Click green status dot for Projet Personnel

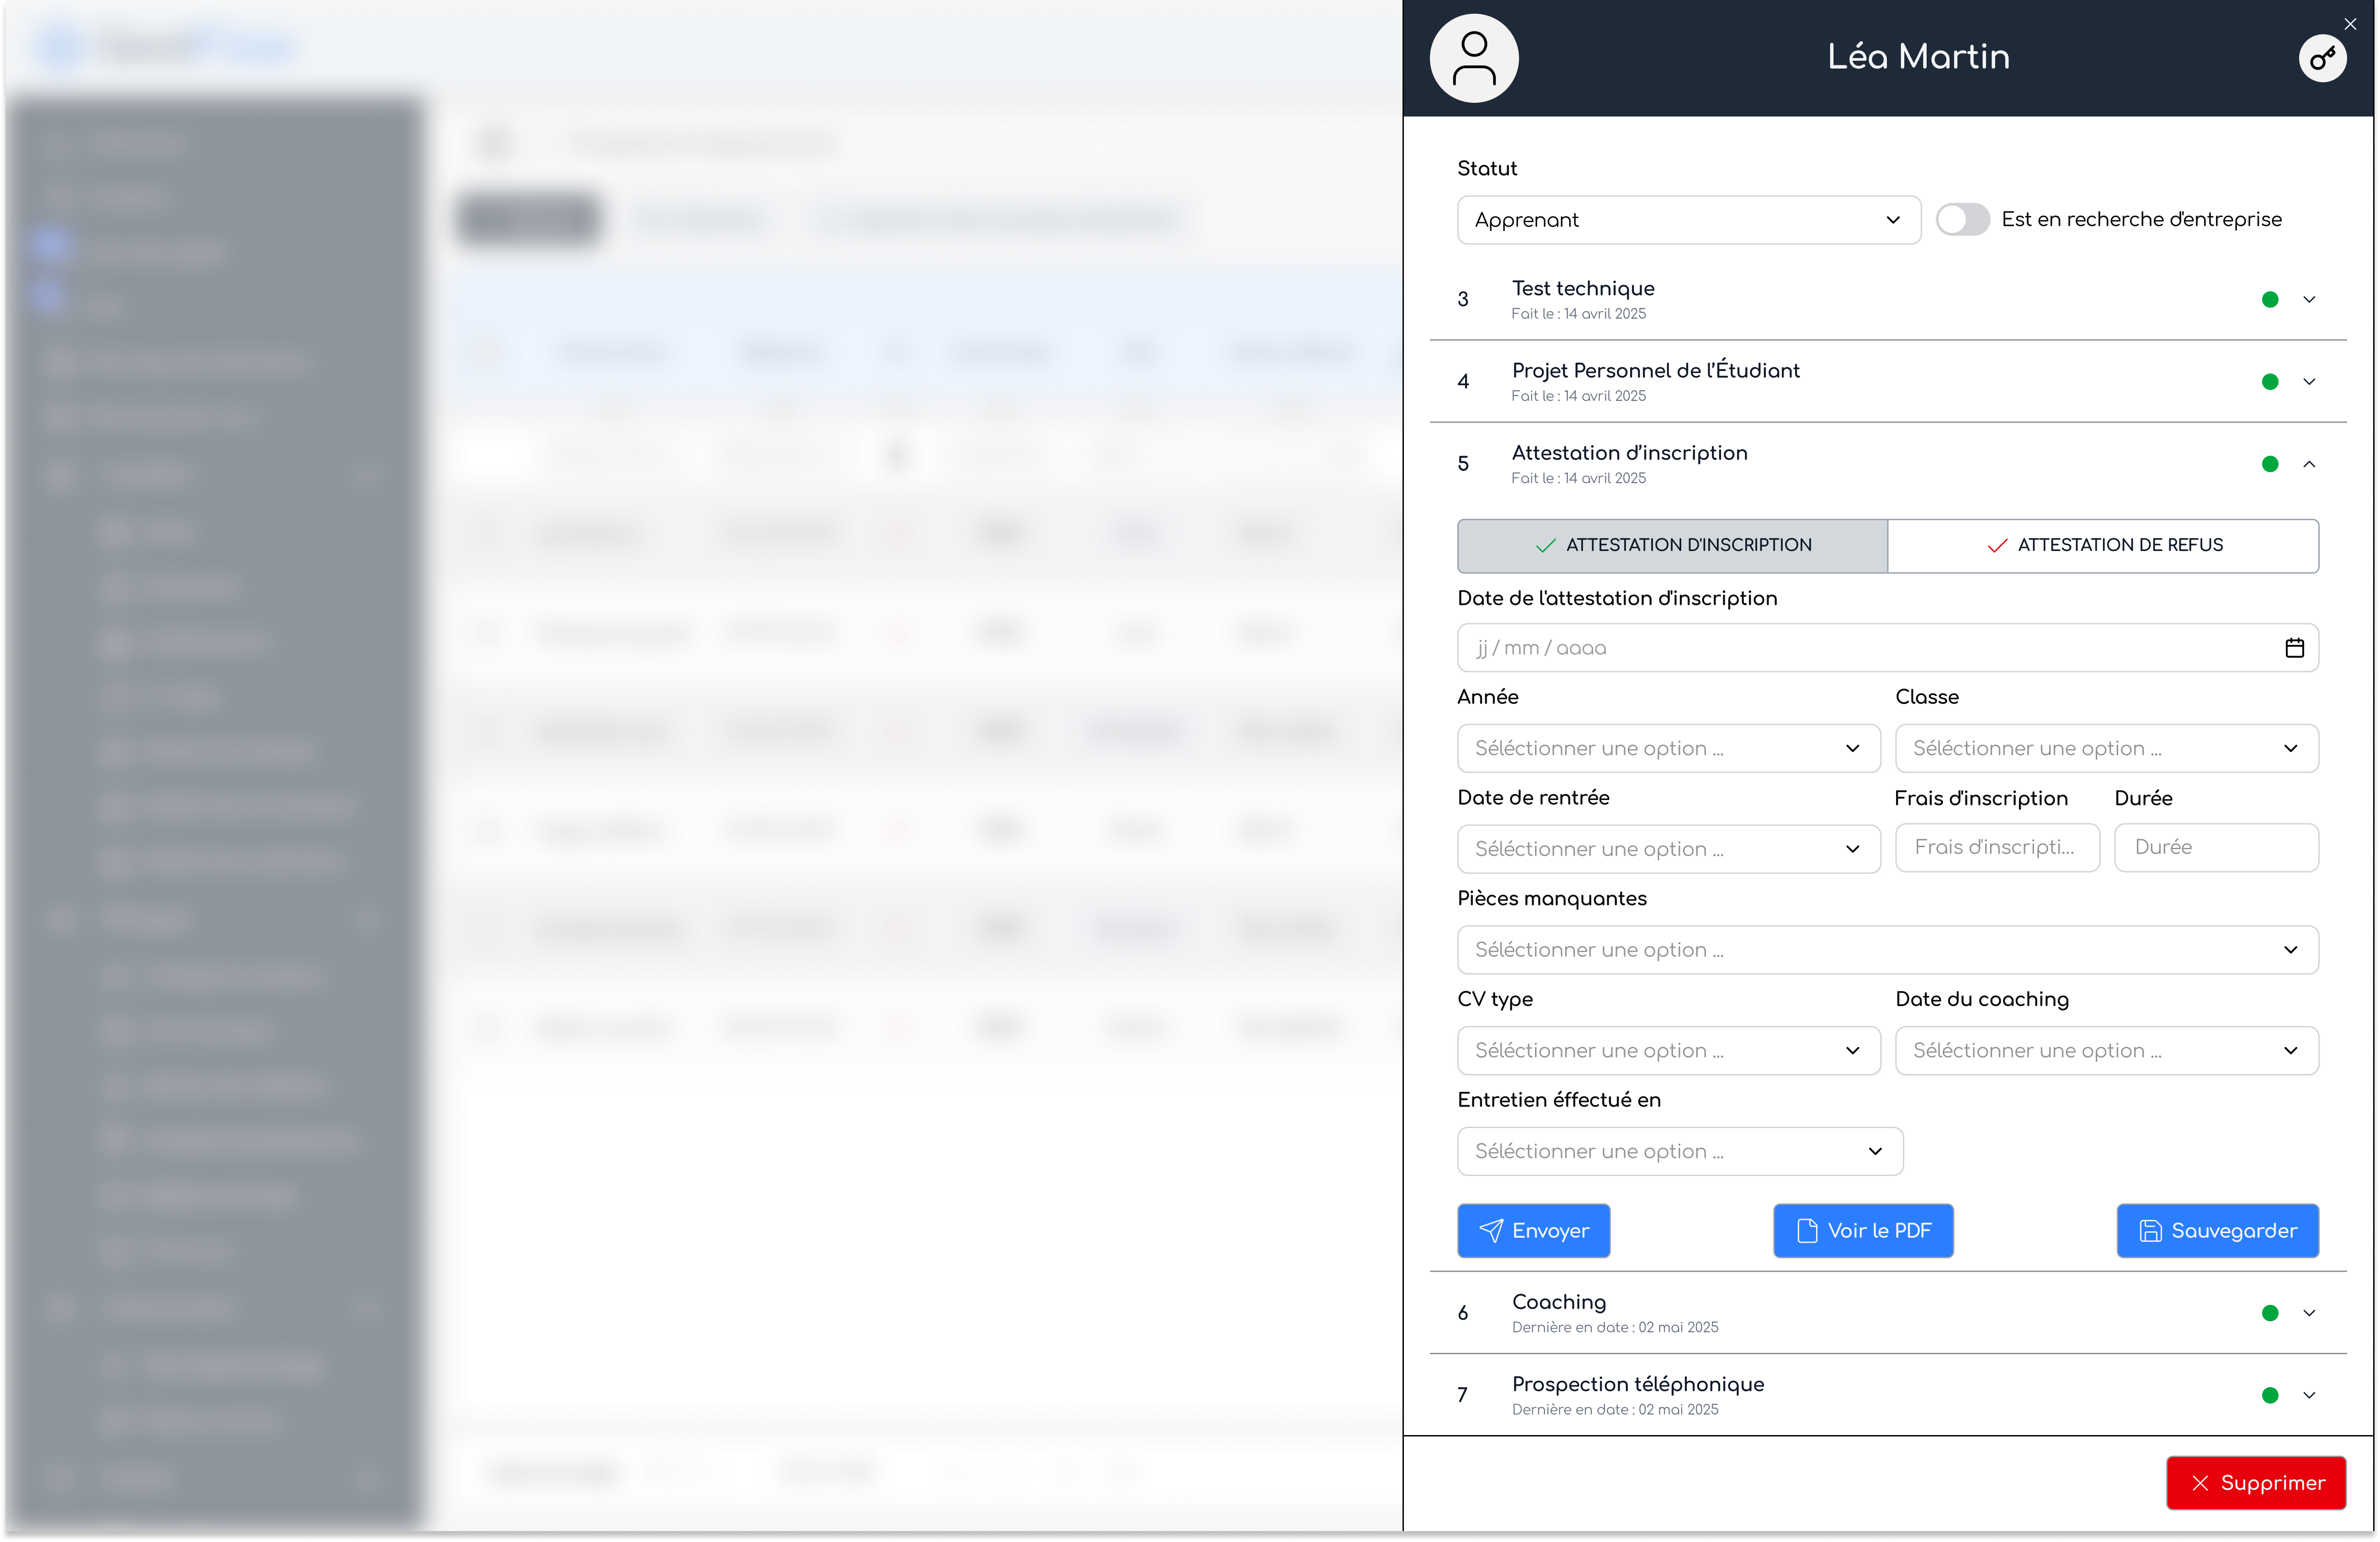(x=2270, y=381)
